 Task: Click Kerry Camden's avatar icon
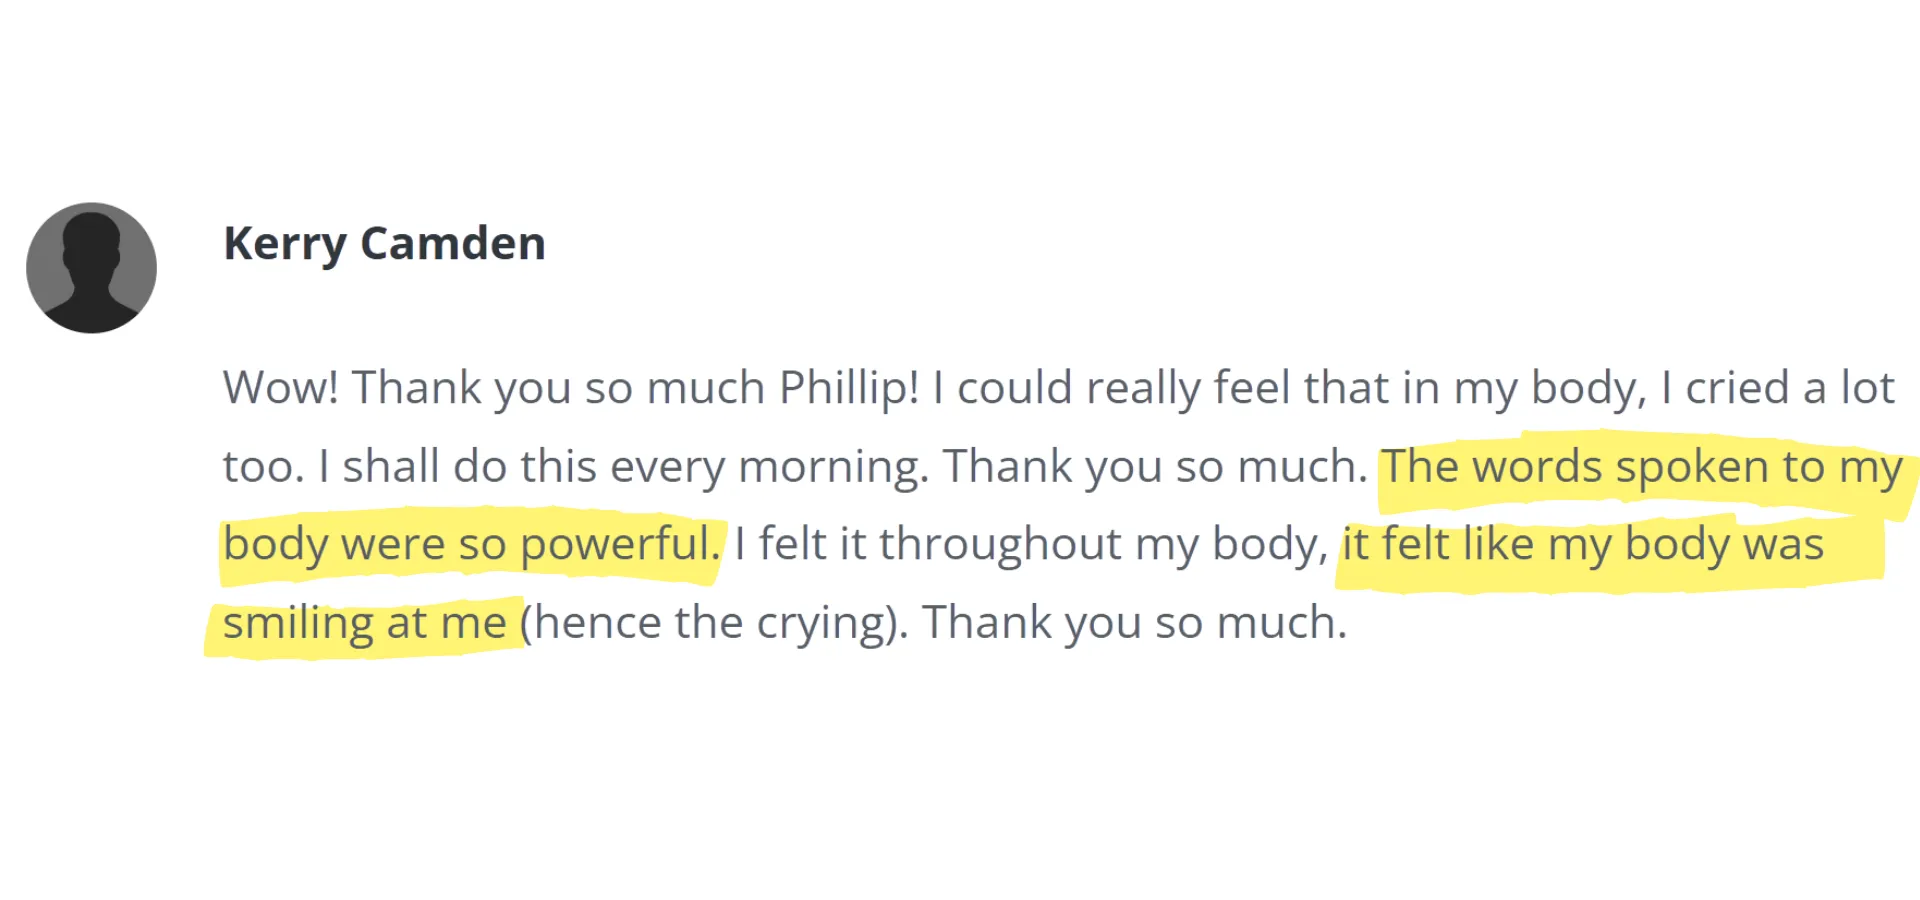(x=91, y=267)
